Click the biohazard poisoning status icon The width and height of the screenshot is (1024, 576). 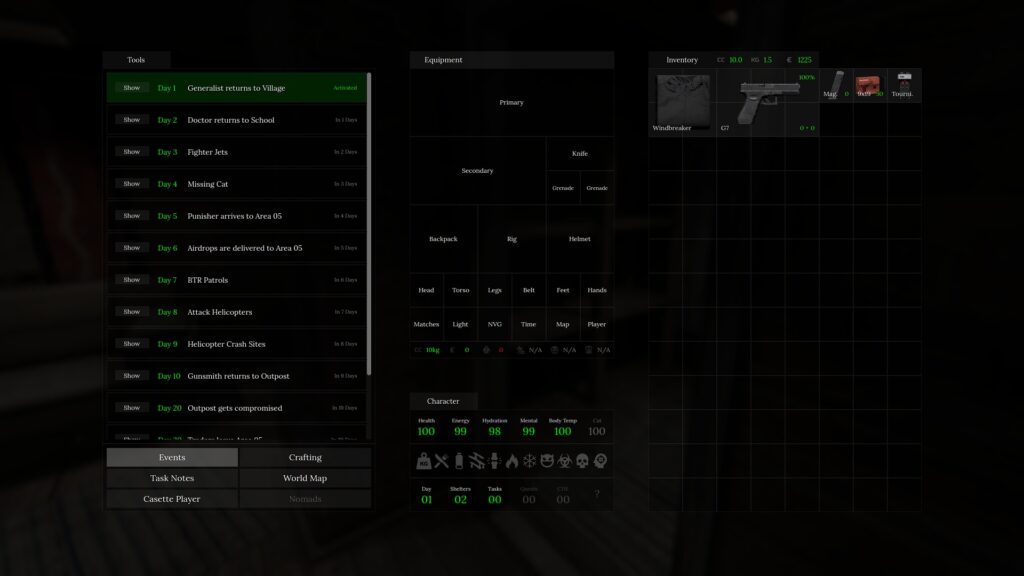tap(565, 461)
